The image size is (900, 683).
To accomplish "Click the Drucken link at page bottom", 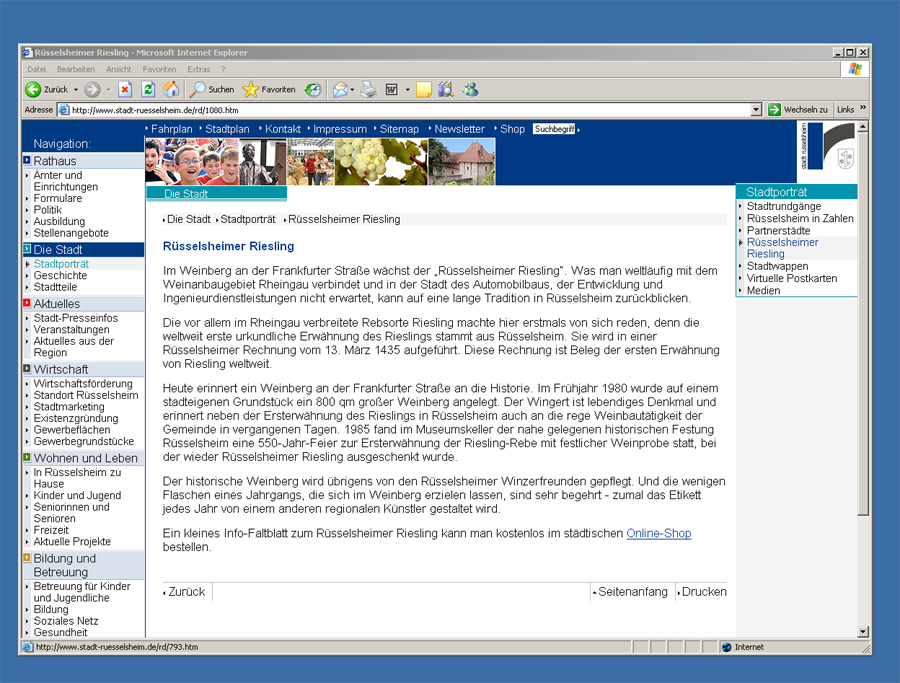I will (x=704, y=592).
